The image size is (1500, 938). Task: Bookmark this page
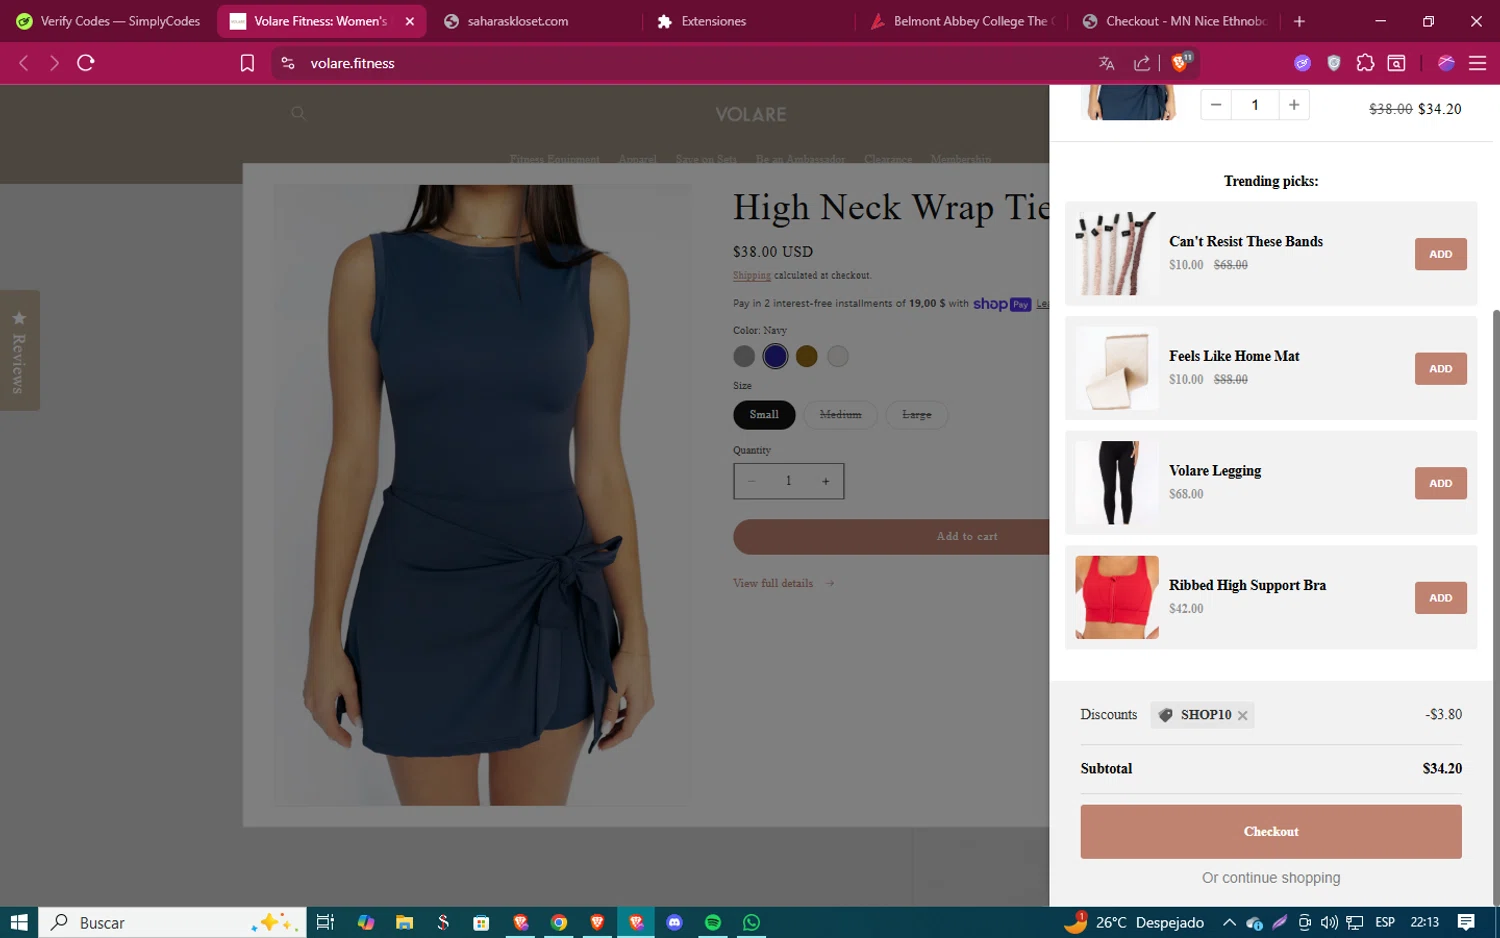(x=247, y=63)
